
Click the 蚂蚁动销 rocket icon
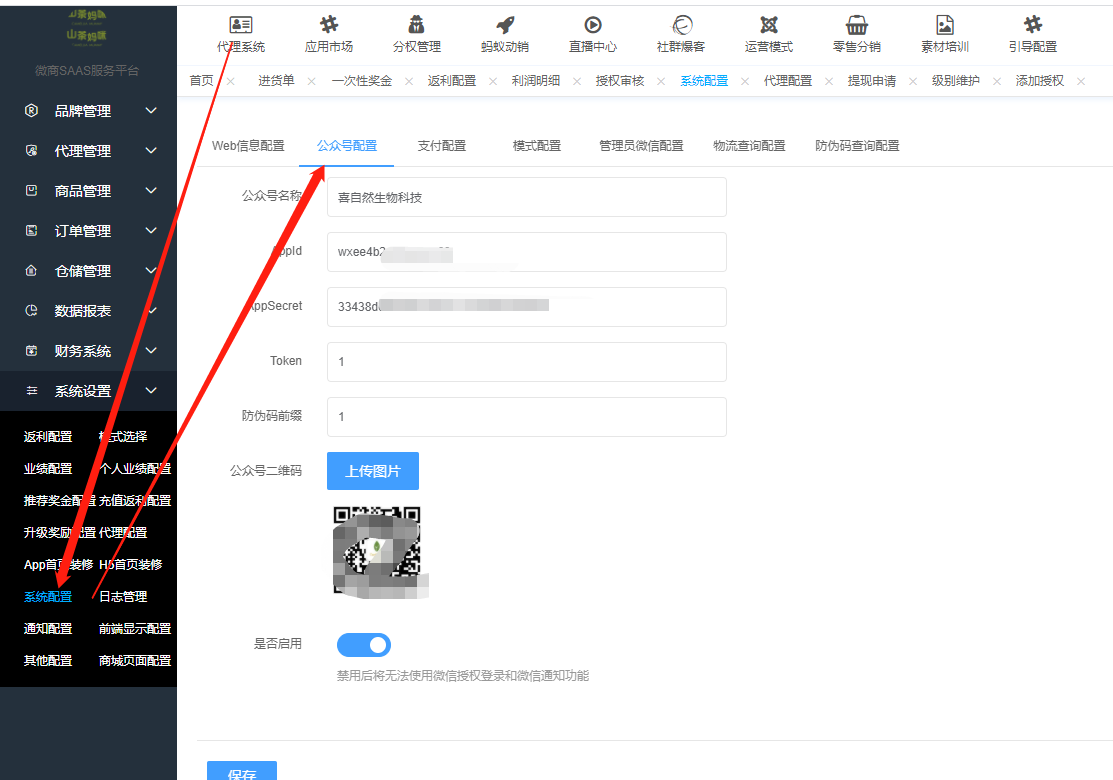click(505, 26)
